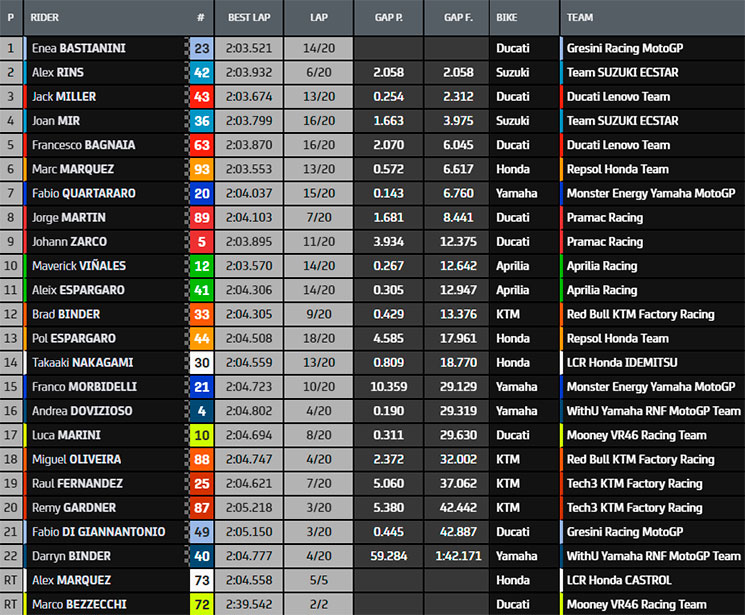Click Nakagami's white number 30 badge
745x615 pixels.
click(201, 363)
